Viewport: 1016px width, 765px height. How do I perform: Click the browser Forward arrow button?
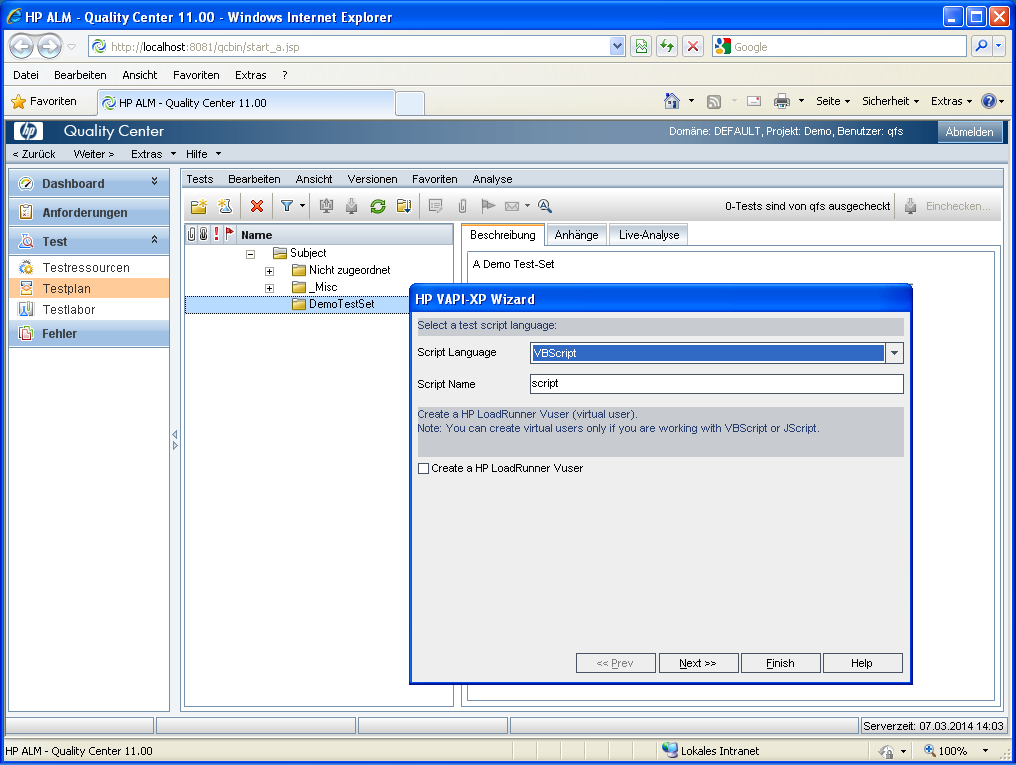point(49,47)
